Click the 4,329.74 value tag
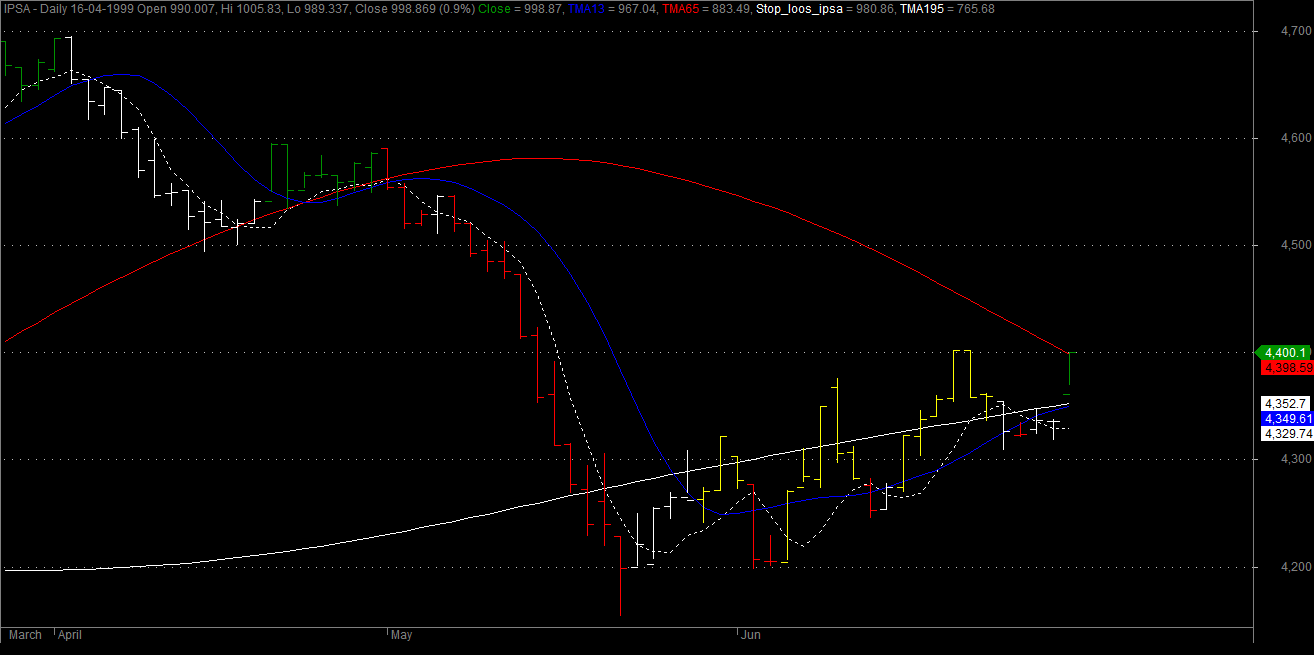 (1287, 433)
